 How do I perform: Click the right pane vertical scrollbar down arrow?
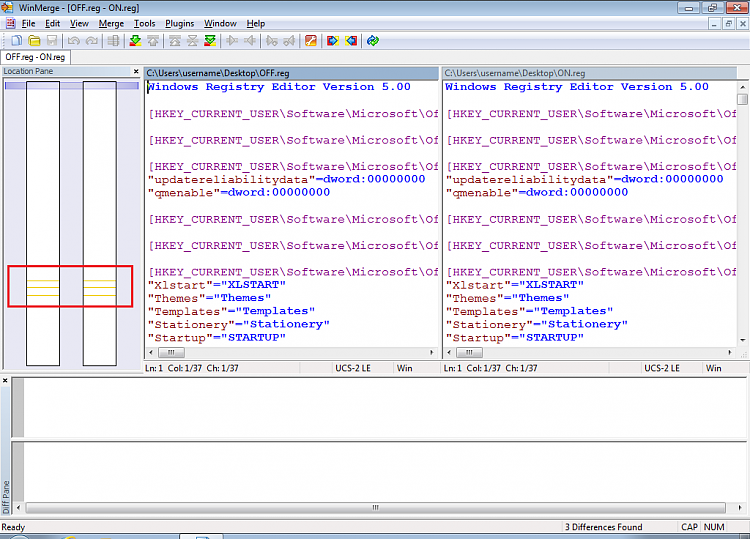742,340
